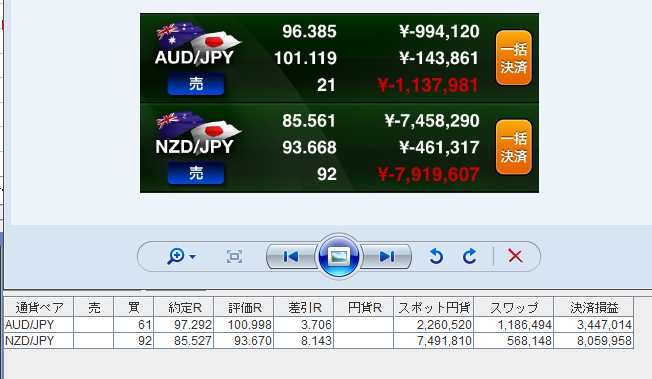This screenshot has height=379, width=652.
Task: Select the 通貨ペア column header
Action: [x=39, y=307]
